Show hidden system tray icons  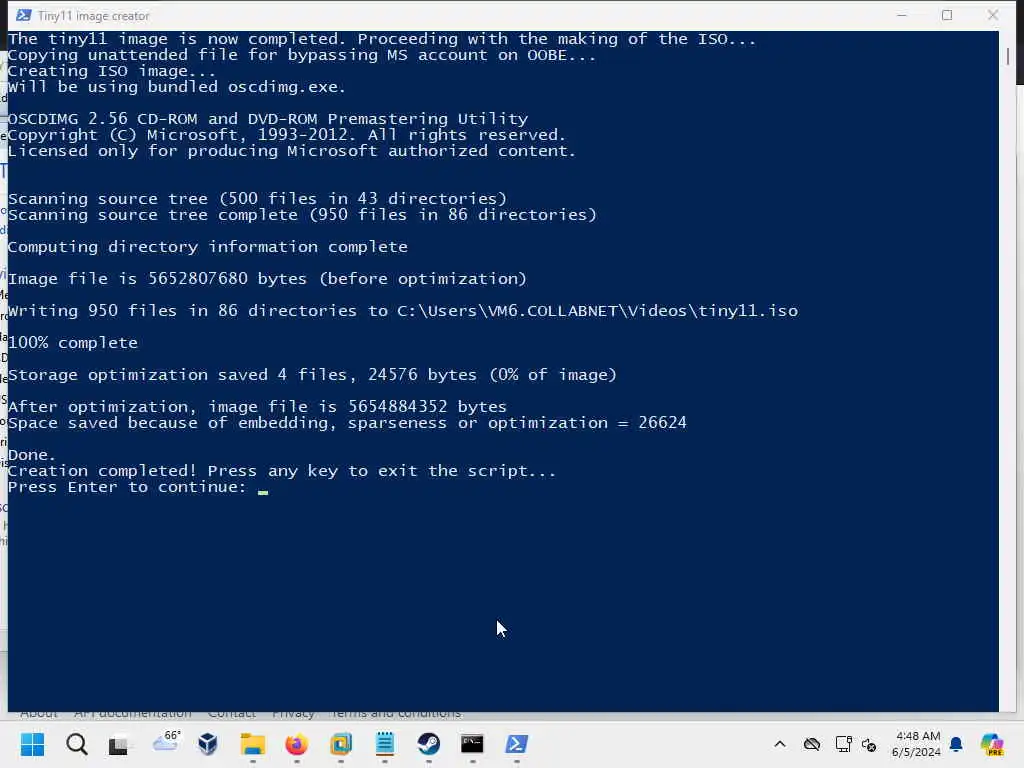point(780,744)
